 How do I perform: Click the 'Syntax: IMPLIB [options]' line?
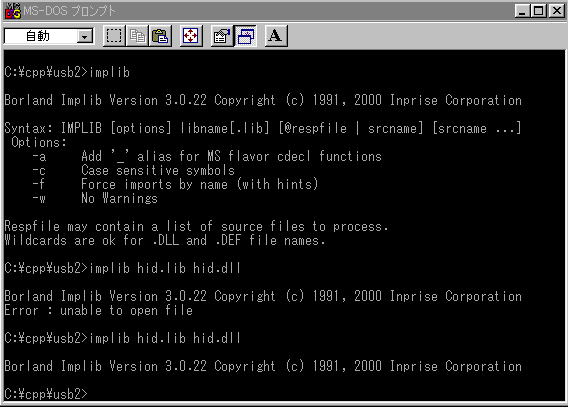pos(263,128)
